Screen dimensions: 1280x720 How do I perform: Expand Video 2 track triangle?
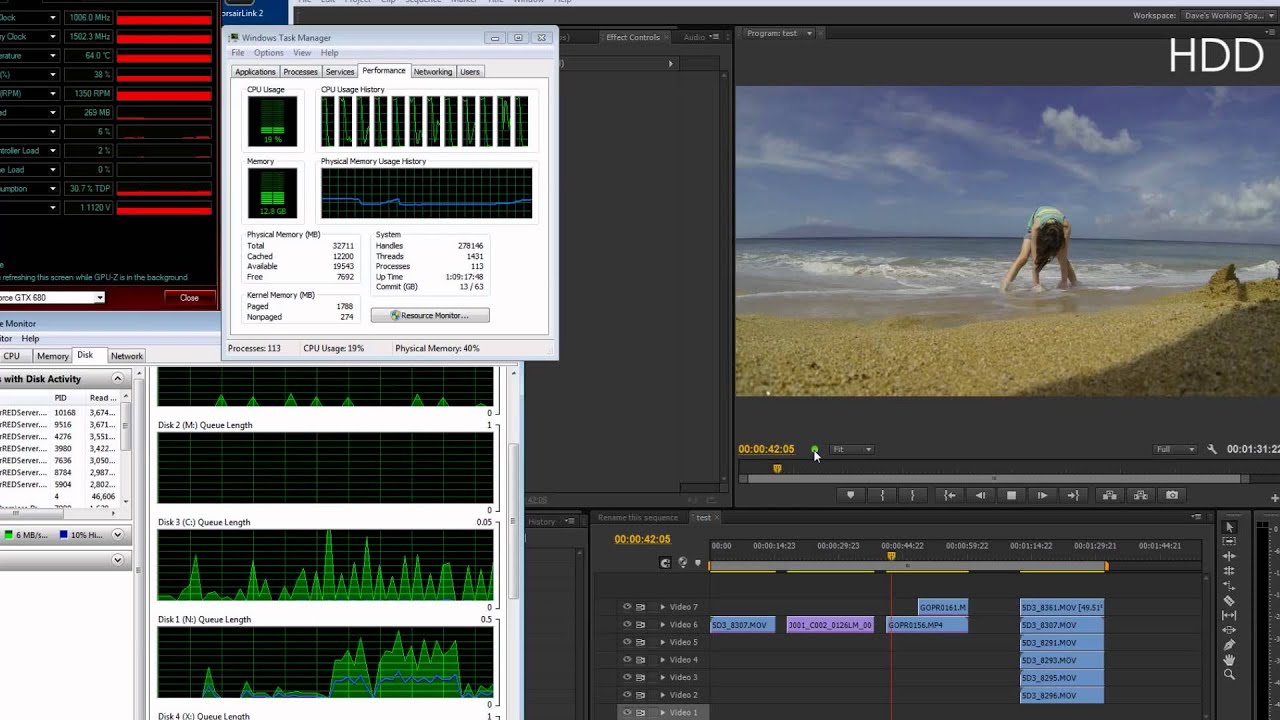[662, 695]
